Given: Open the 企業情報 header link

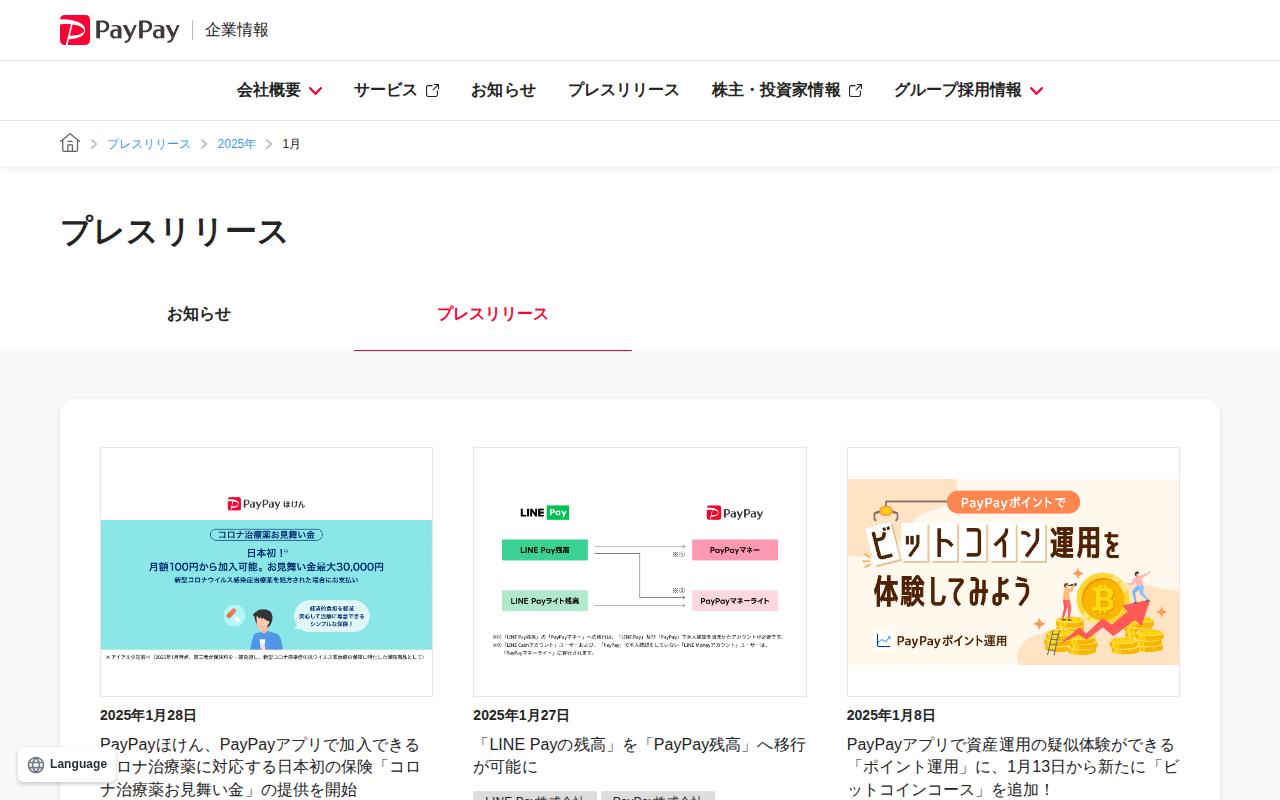Looking at the screenshot, I should (237, 30).
